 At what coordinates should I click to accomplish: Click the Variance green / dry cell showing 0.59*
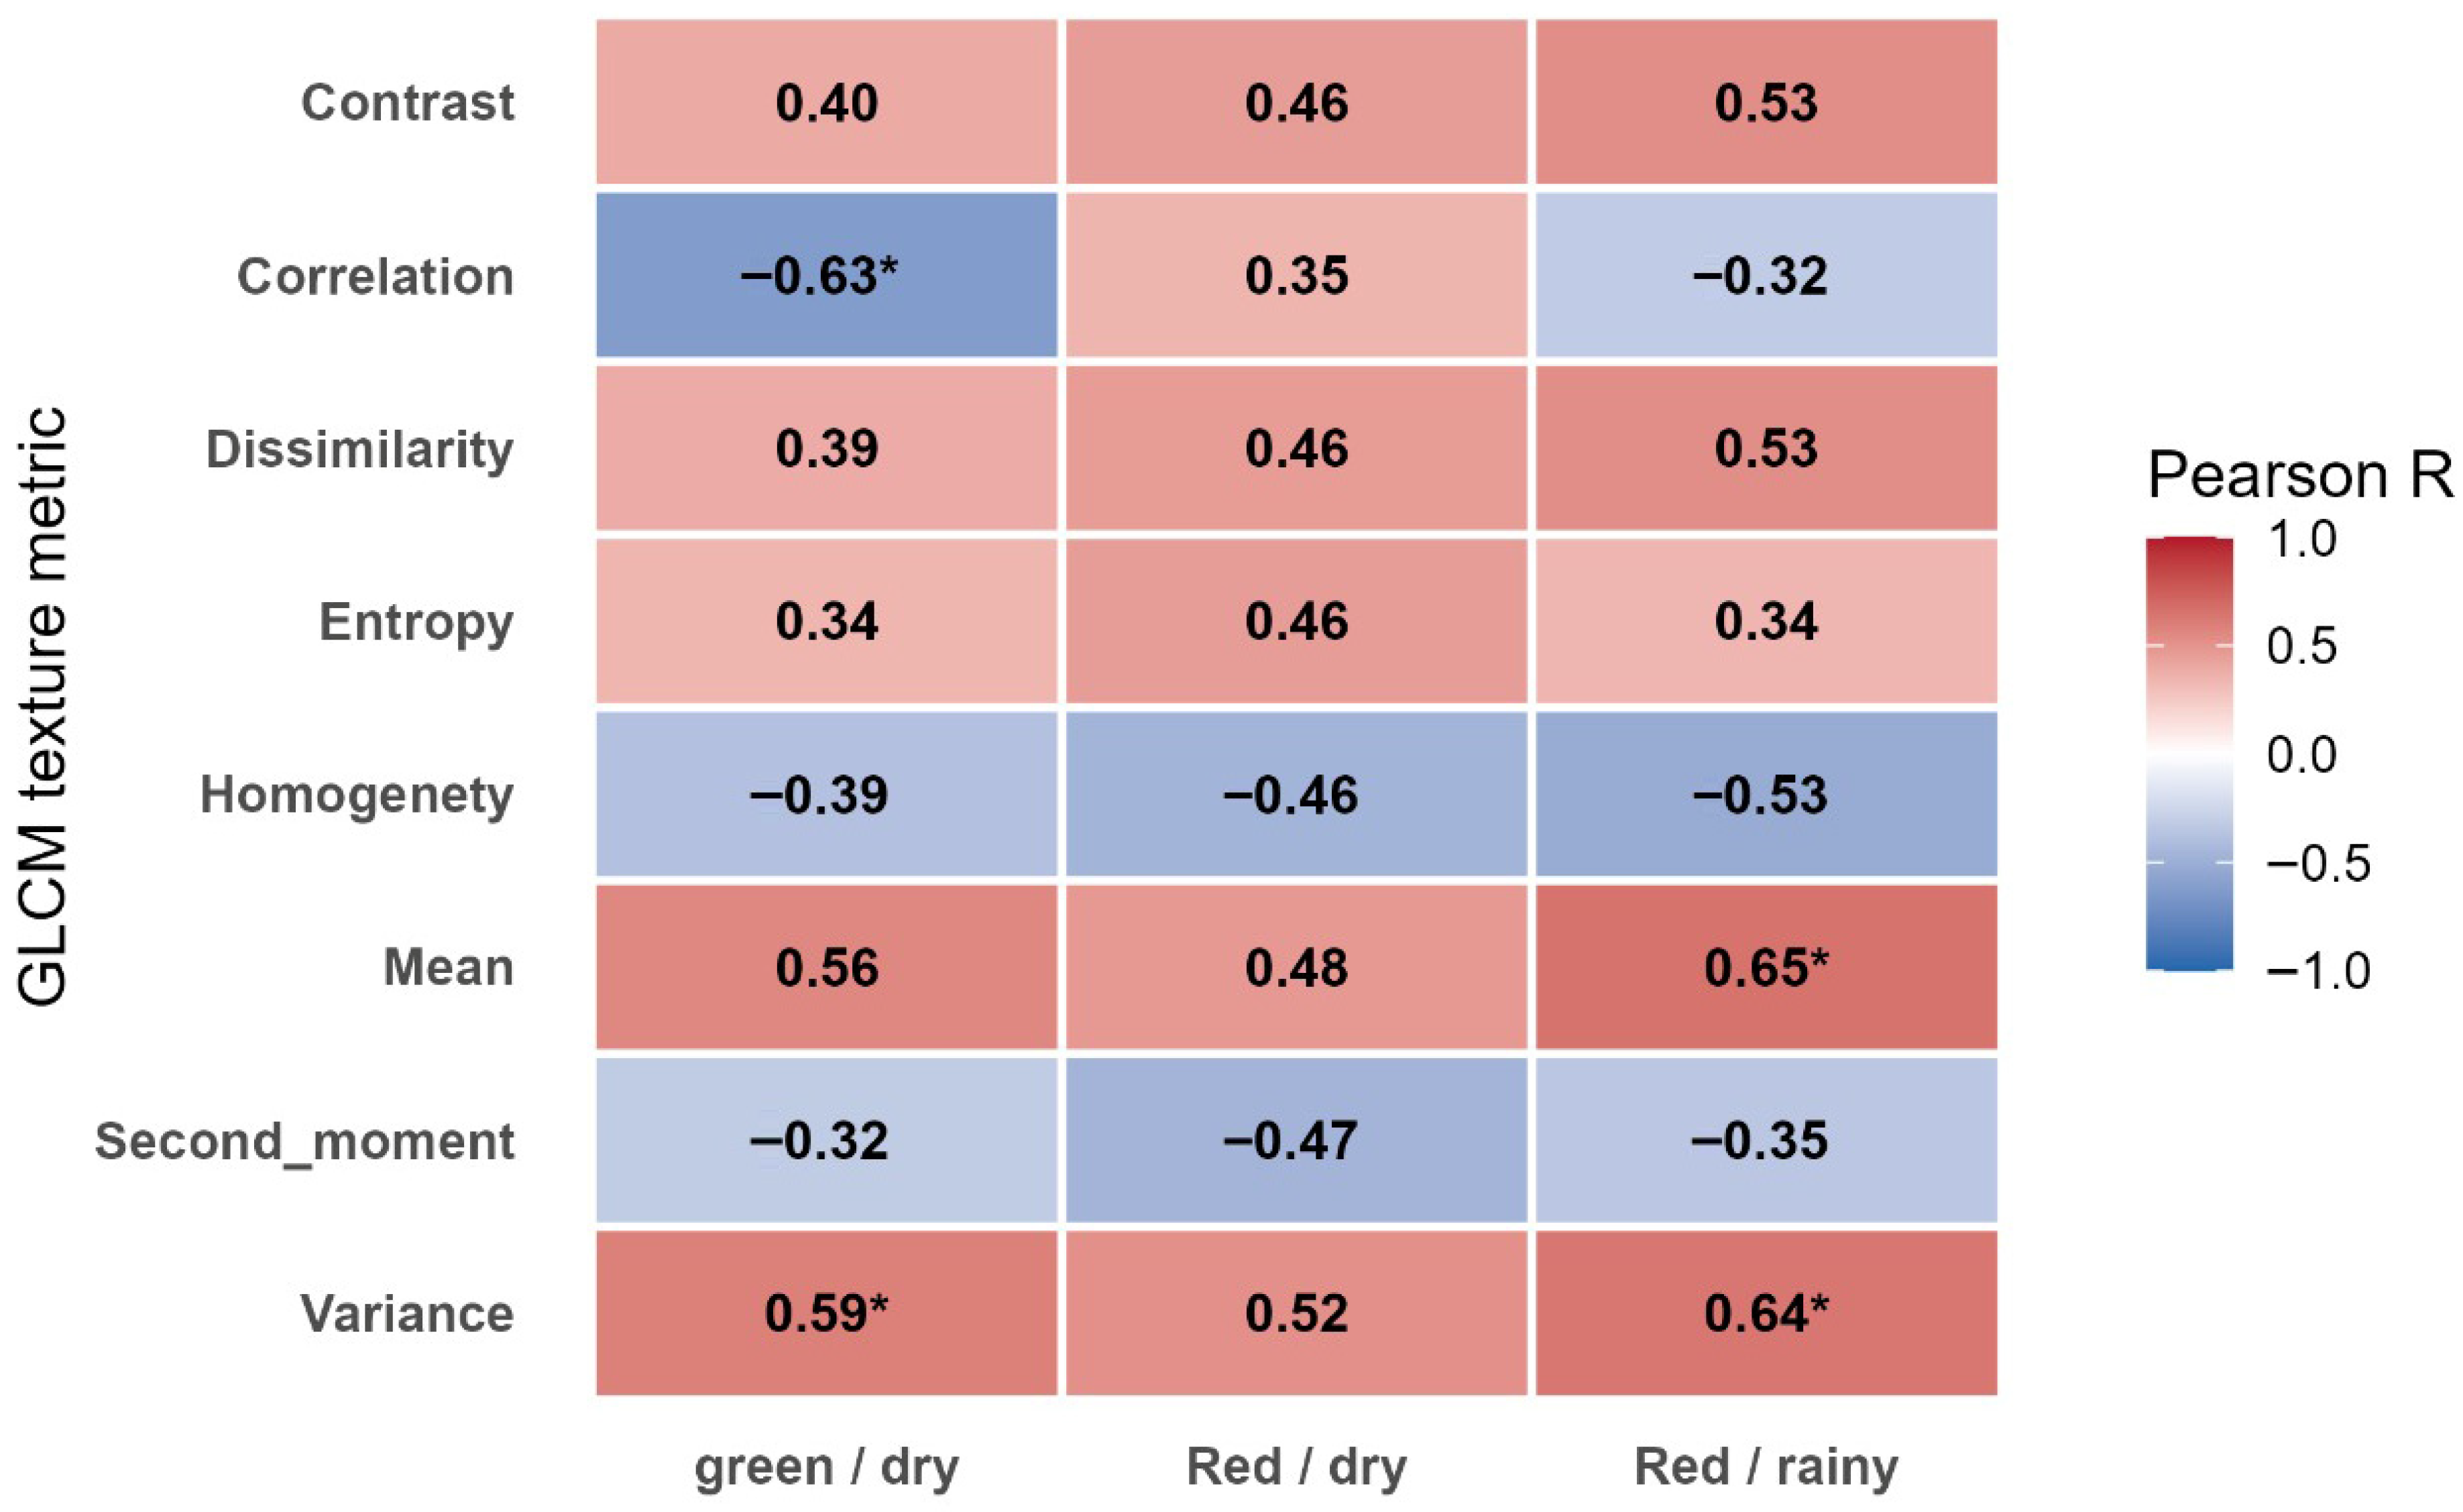826,1313
